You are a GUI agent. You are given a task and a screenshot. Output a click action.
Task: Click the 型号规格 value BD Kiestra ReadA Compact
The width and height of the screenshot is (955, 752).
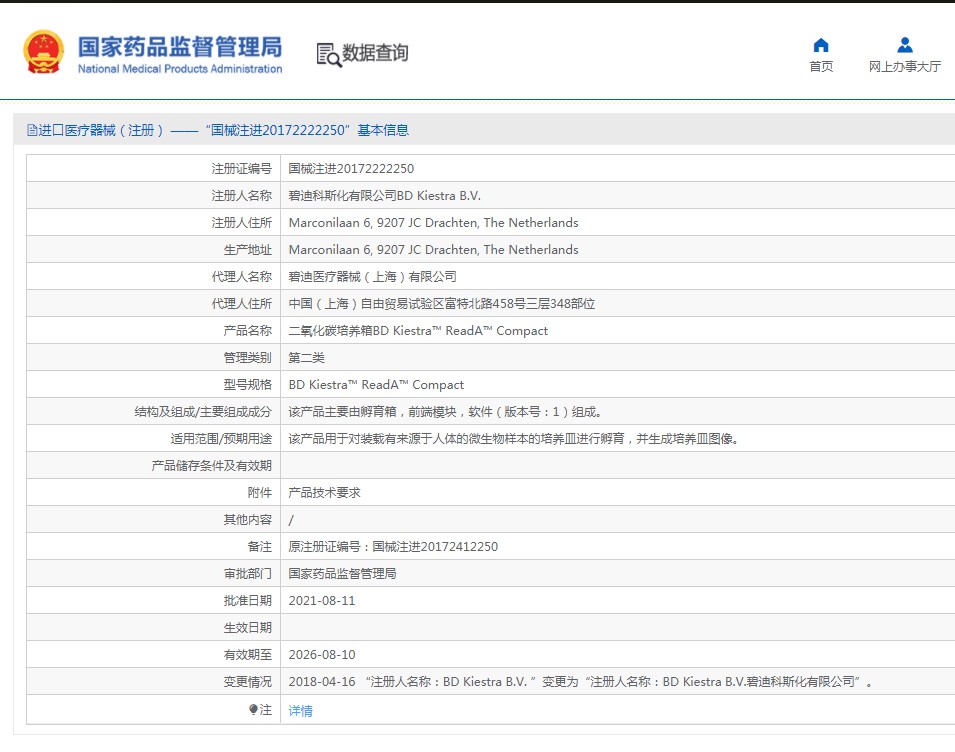click(x=376, y=385)
